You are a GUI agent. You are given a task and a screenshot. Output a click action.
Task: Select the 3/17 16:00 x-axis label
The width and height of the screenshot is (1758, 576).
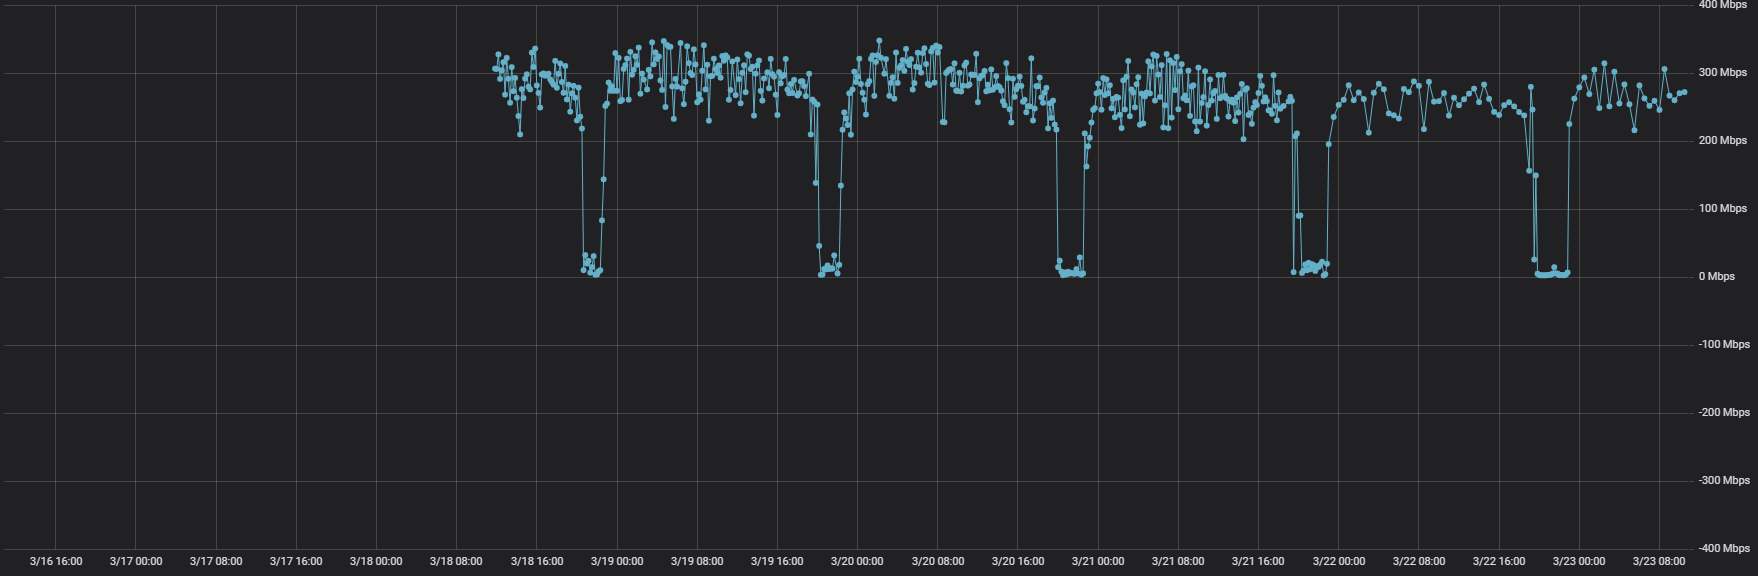pos(296,561)
